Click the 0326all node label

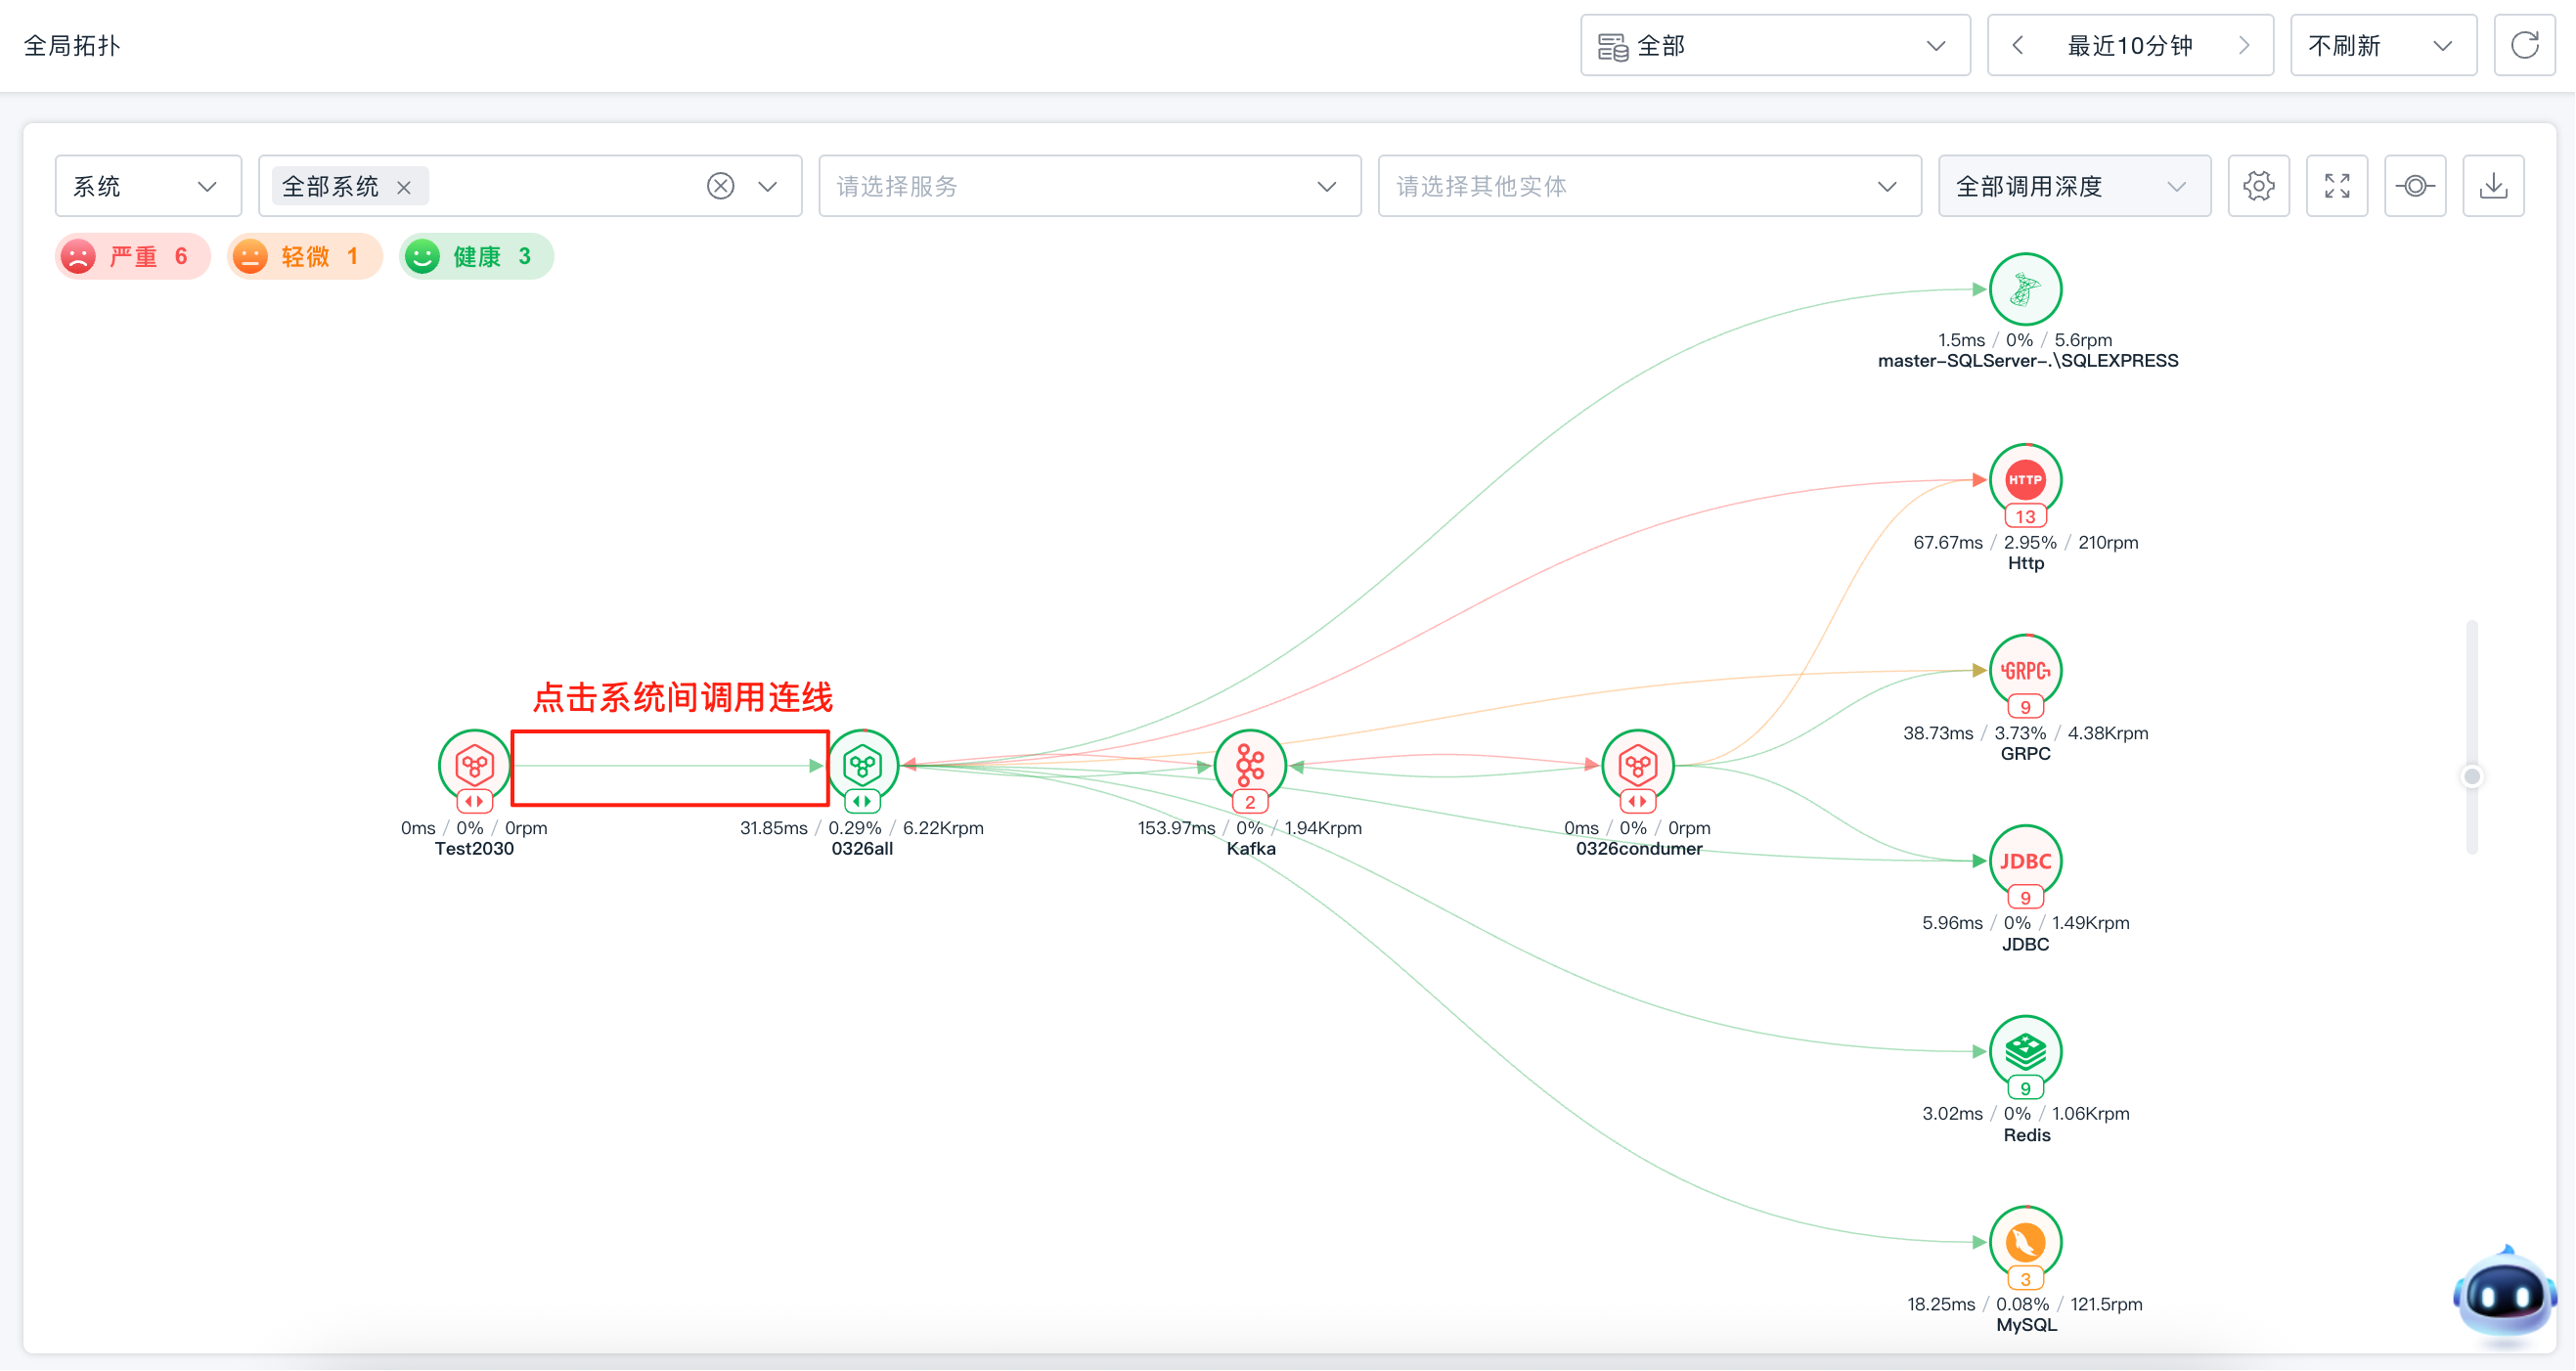pyautogui.click(x=862, y=849)
